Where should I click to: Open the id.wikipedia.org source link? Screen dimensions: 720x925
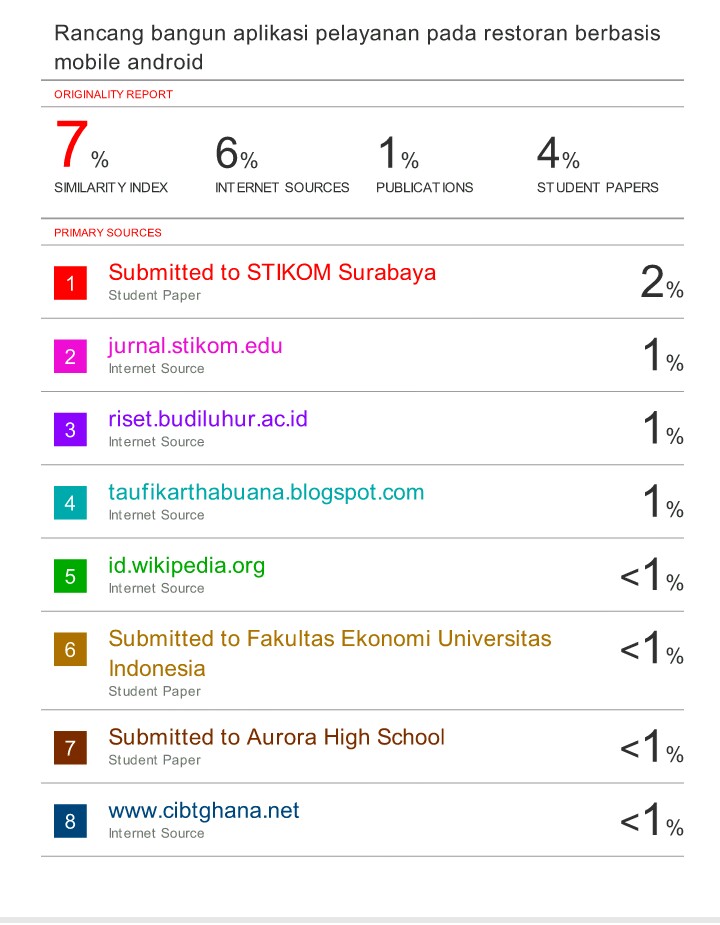[x=187, y=566]
